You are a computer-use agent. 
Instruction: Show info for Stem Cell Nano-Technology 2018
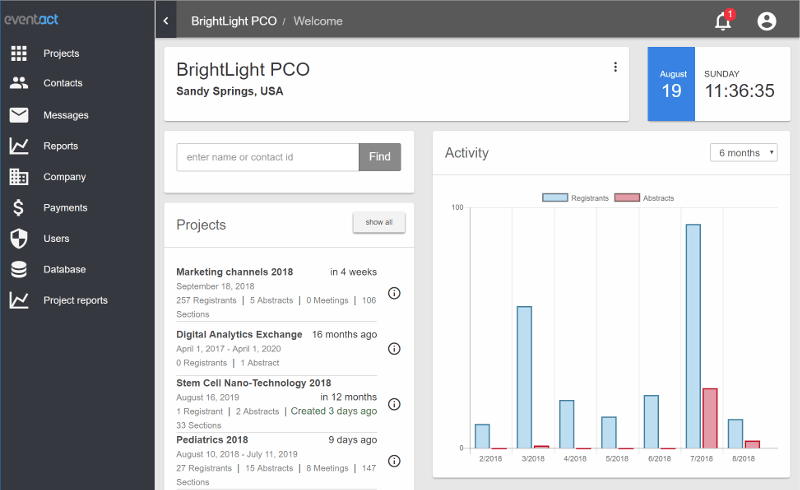394,404
